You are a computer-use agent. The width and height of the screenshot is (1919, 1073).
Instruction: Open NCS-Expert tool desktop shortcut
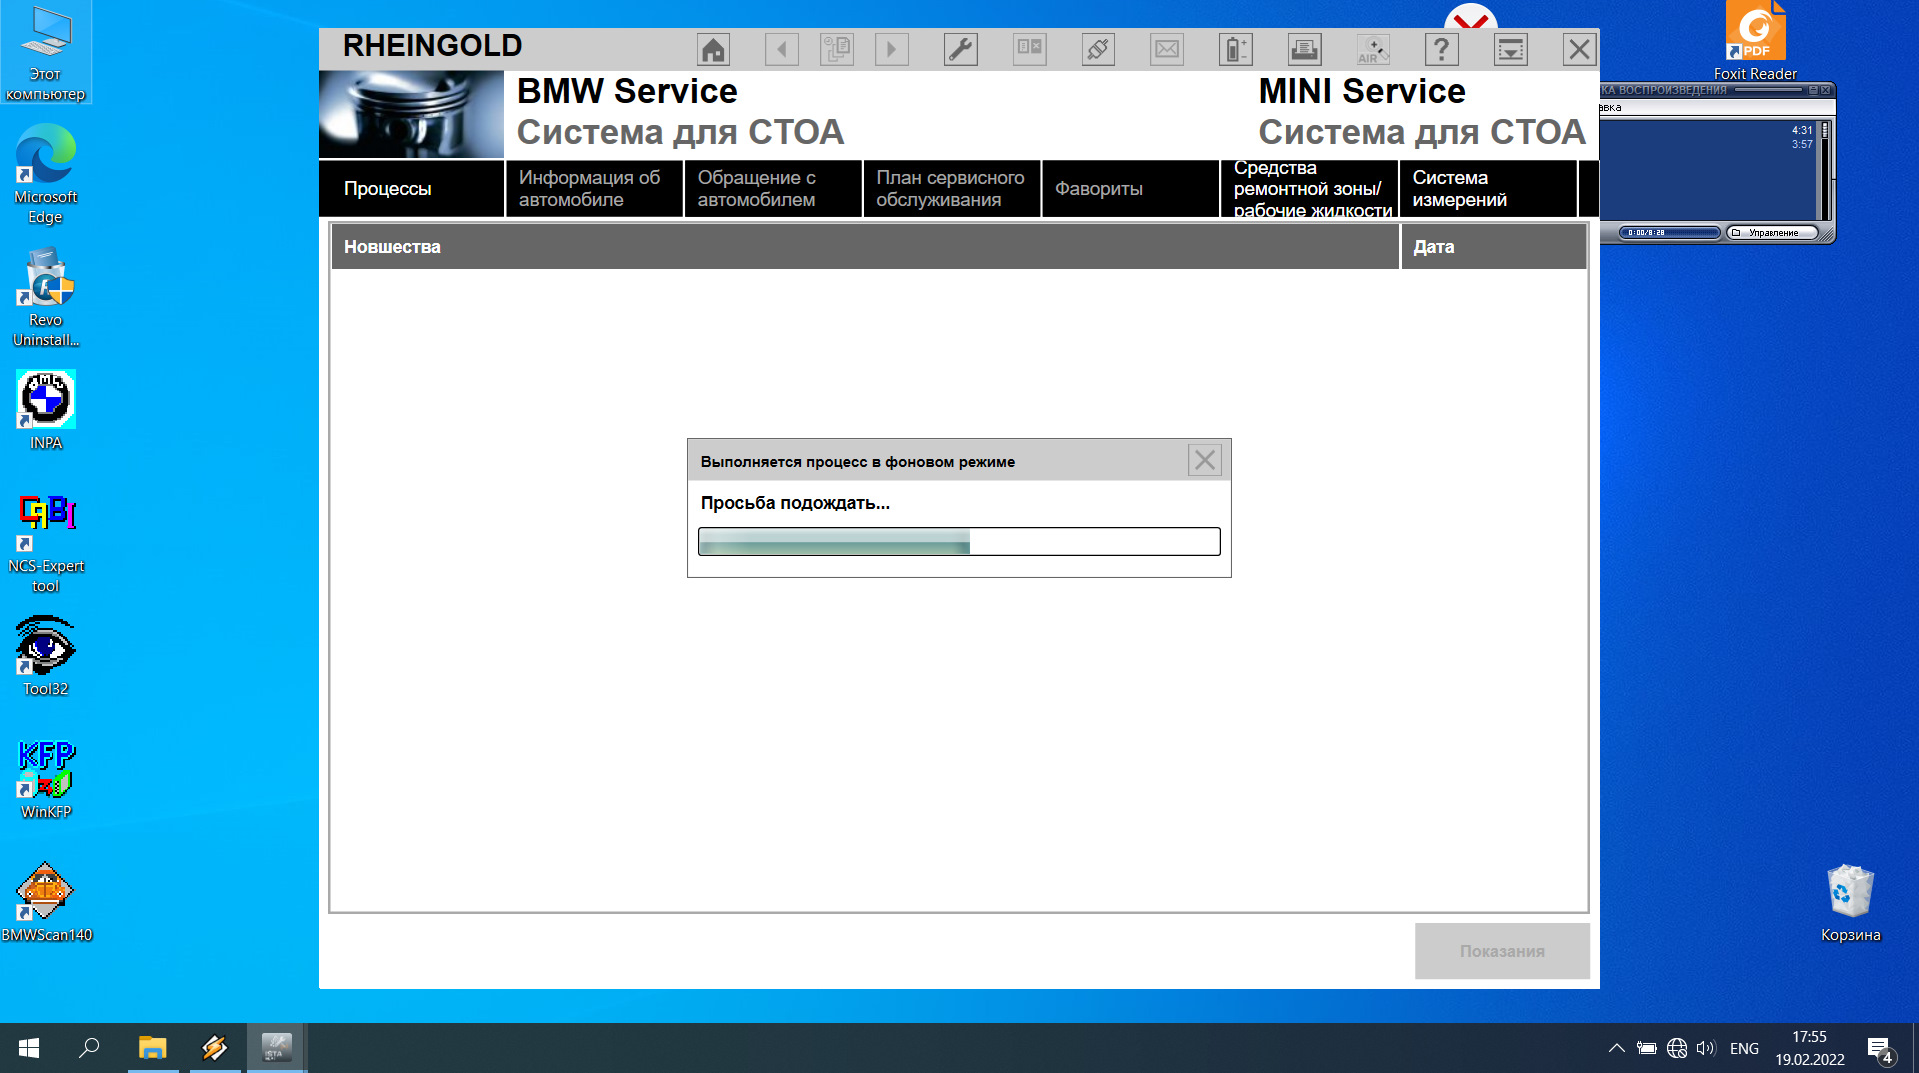pos(46,544)
